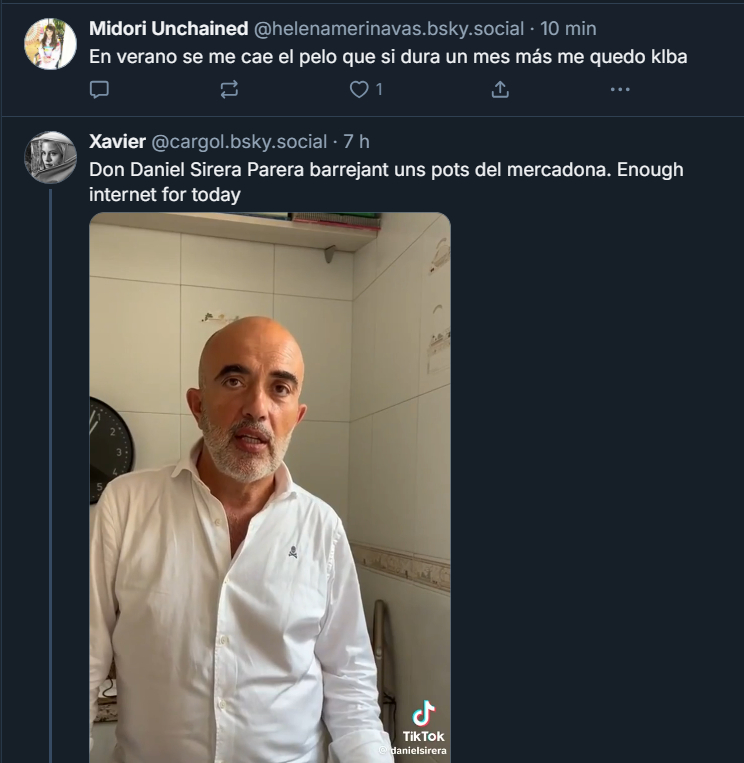Visit the @cargol.bsky.social handle
Screen dimensions: 744x763
[x=239, y=142]
